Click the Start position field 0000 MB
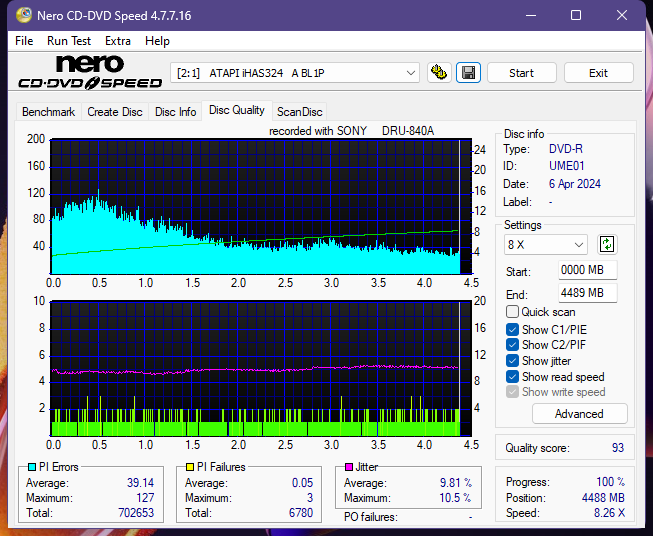Screen dimensions: 653x536 tap(588, 270)
